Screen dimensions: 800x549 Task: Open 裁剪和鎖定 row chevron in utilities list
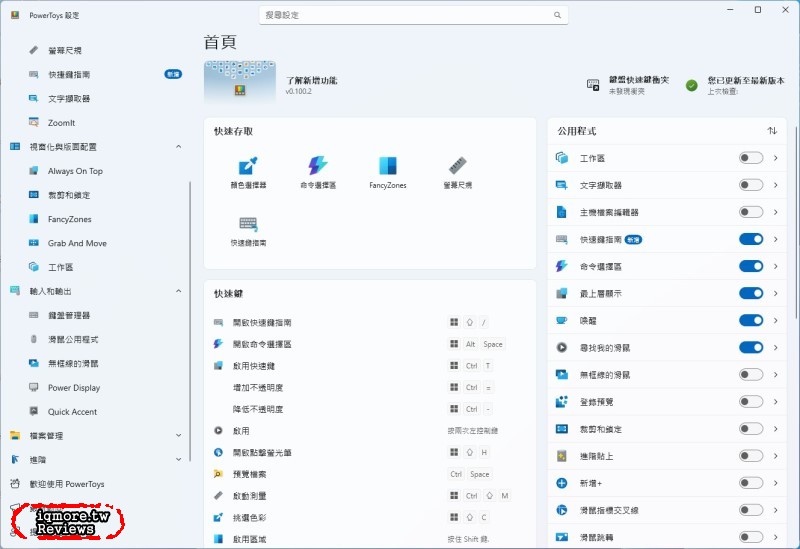coord(776,429)
